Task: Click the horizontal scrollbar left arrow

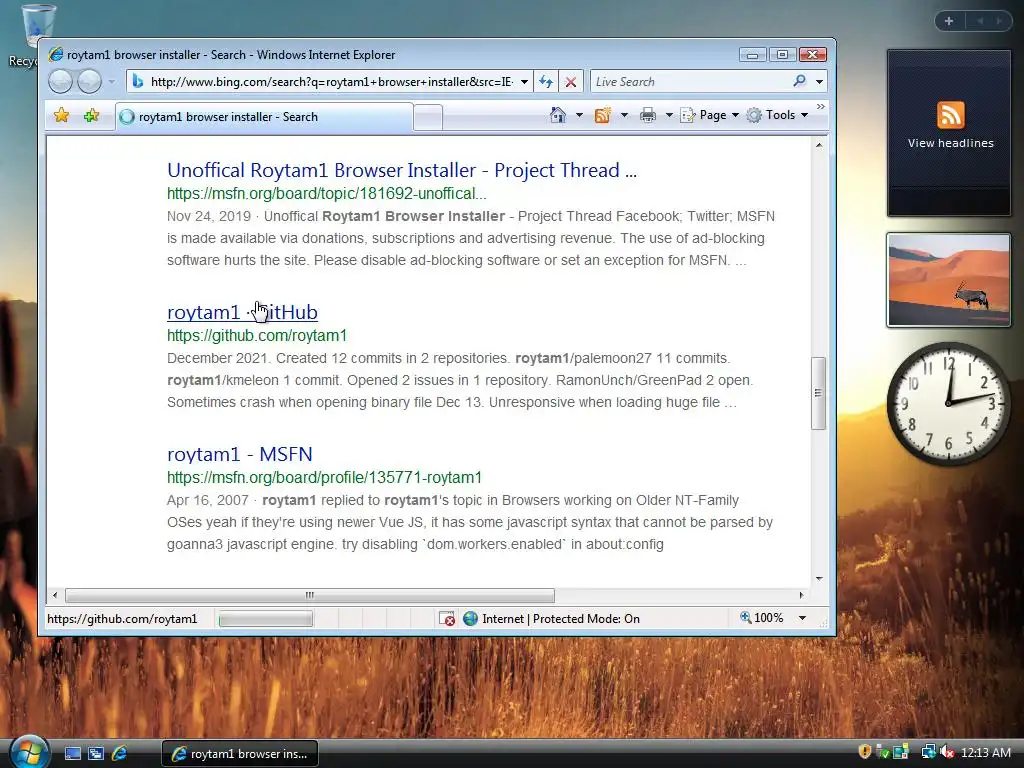Action: (x=56, y=595)
